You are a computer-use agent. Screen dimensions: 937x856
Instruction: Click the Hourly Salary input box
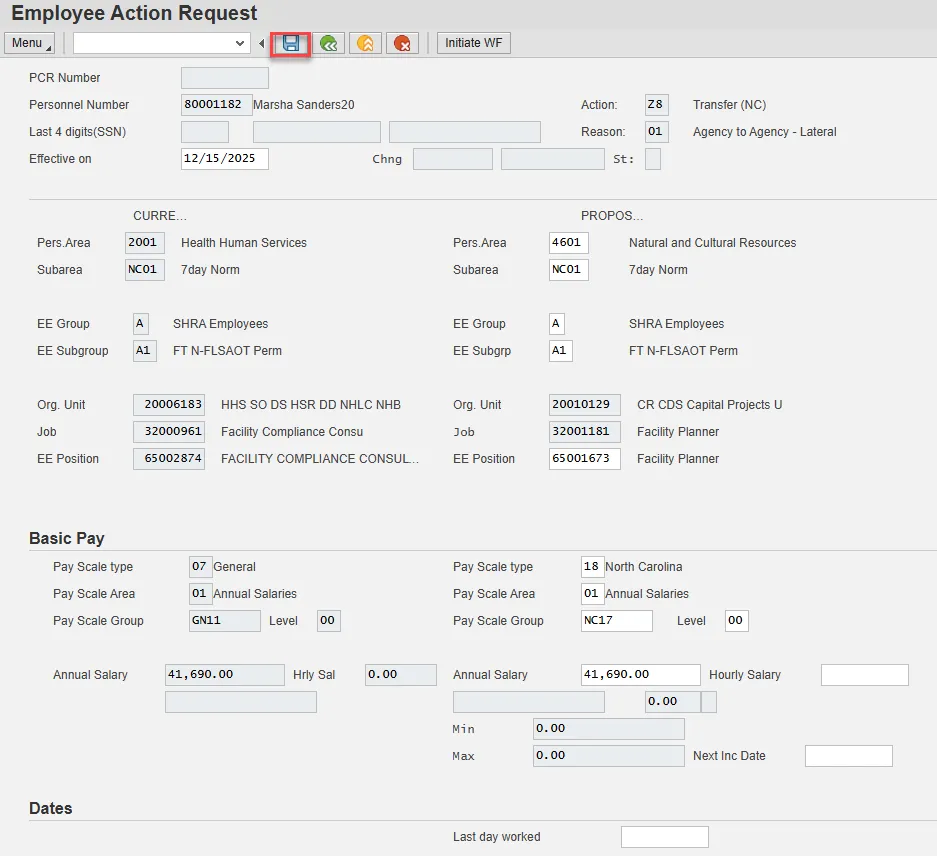pyautogui.click(x=864, y=675)
